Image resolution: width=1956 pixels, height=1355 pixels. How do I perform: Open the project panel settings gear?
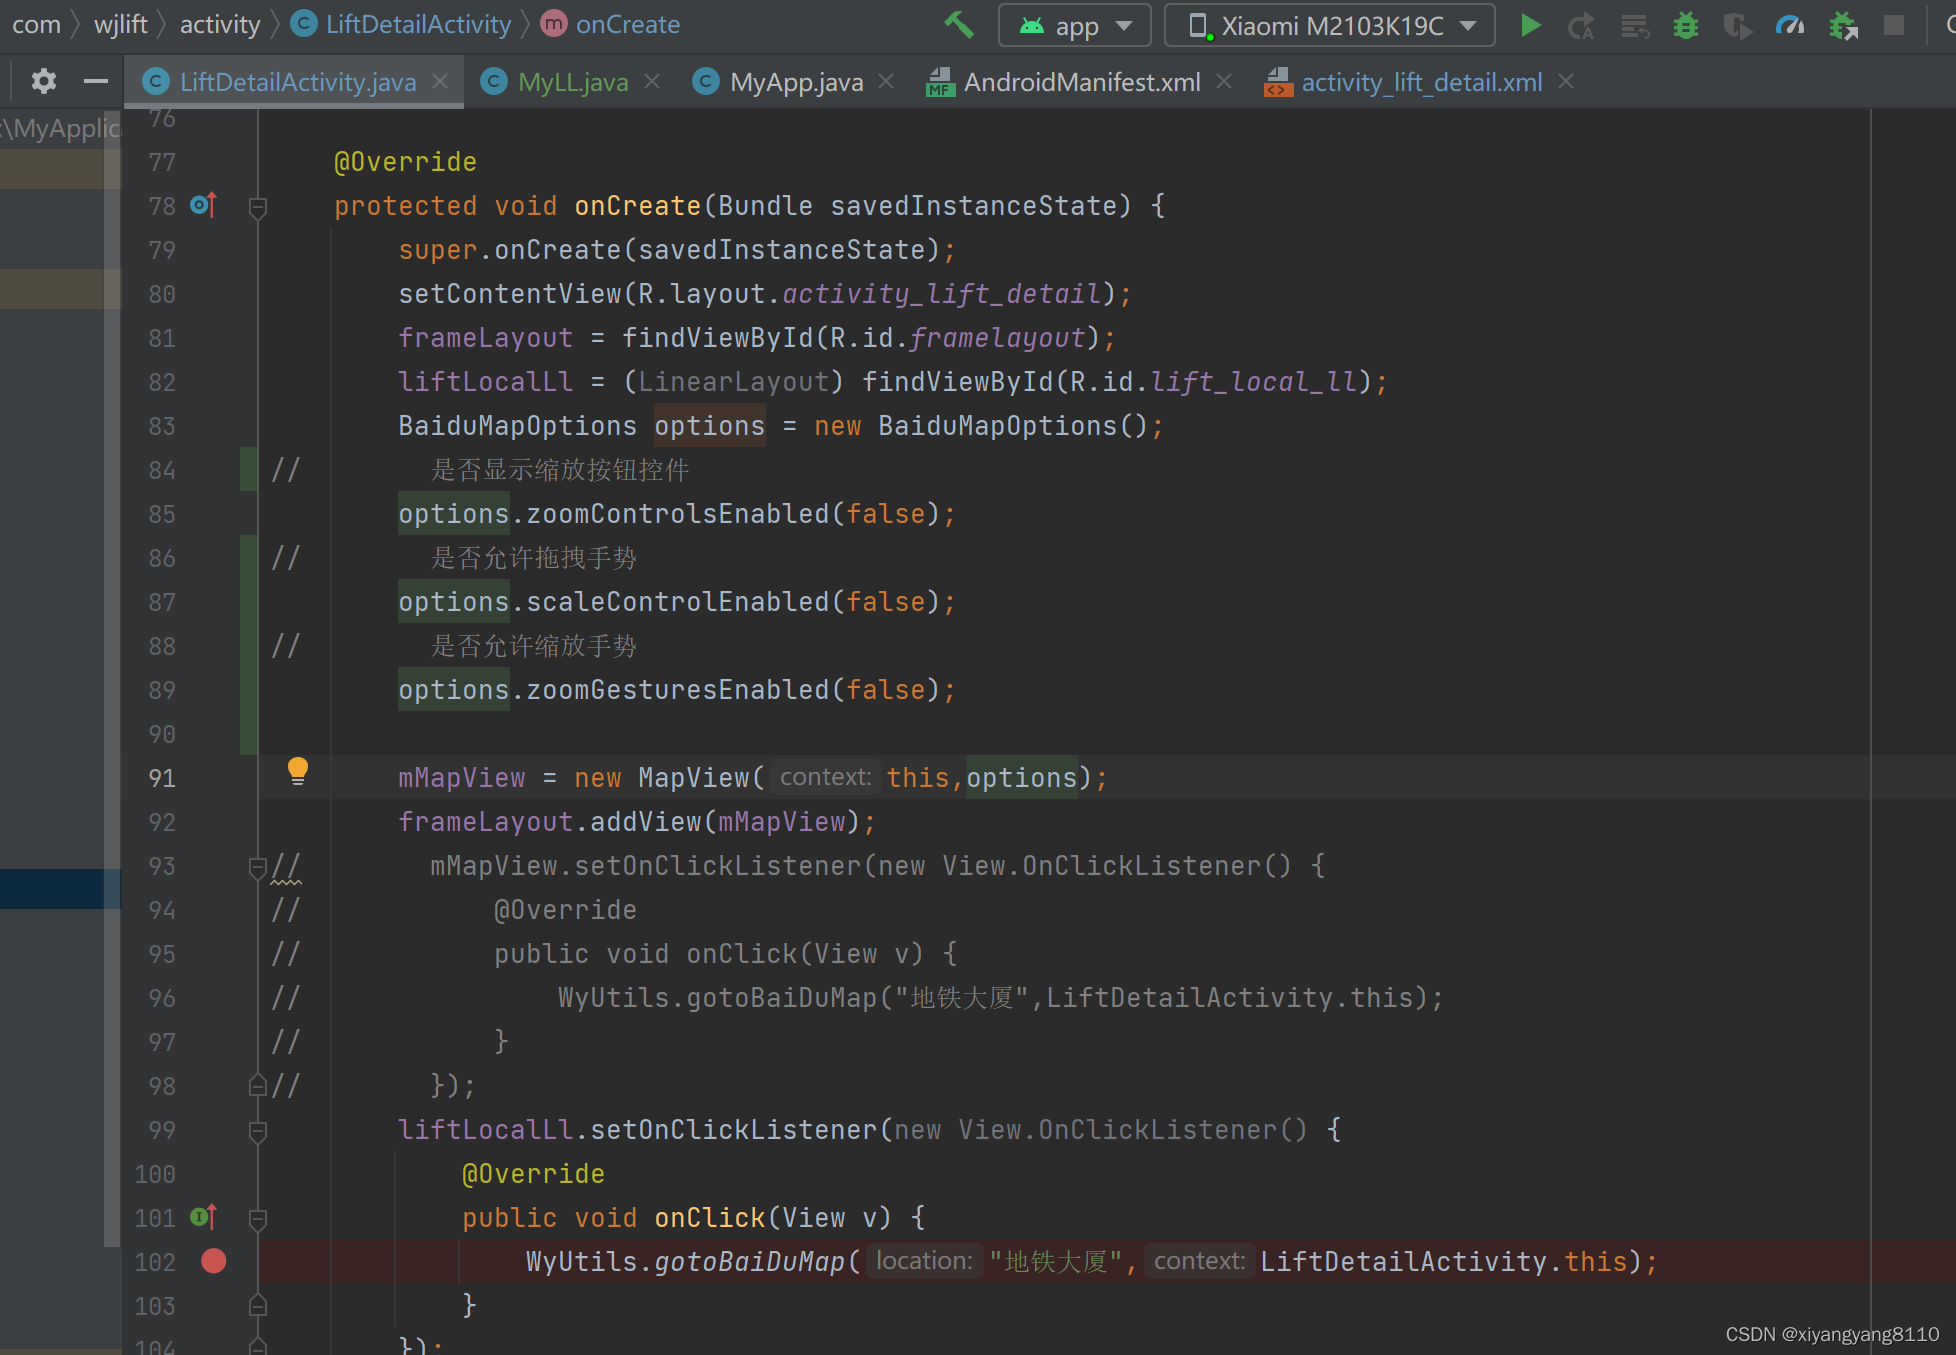(43, 81)
